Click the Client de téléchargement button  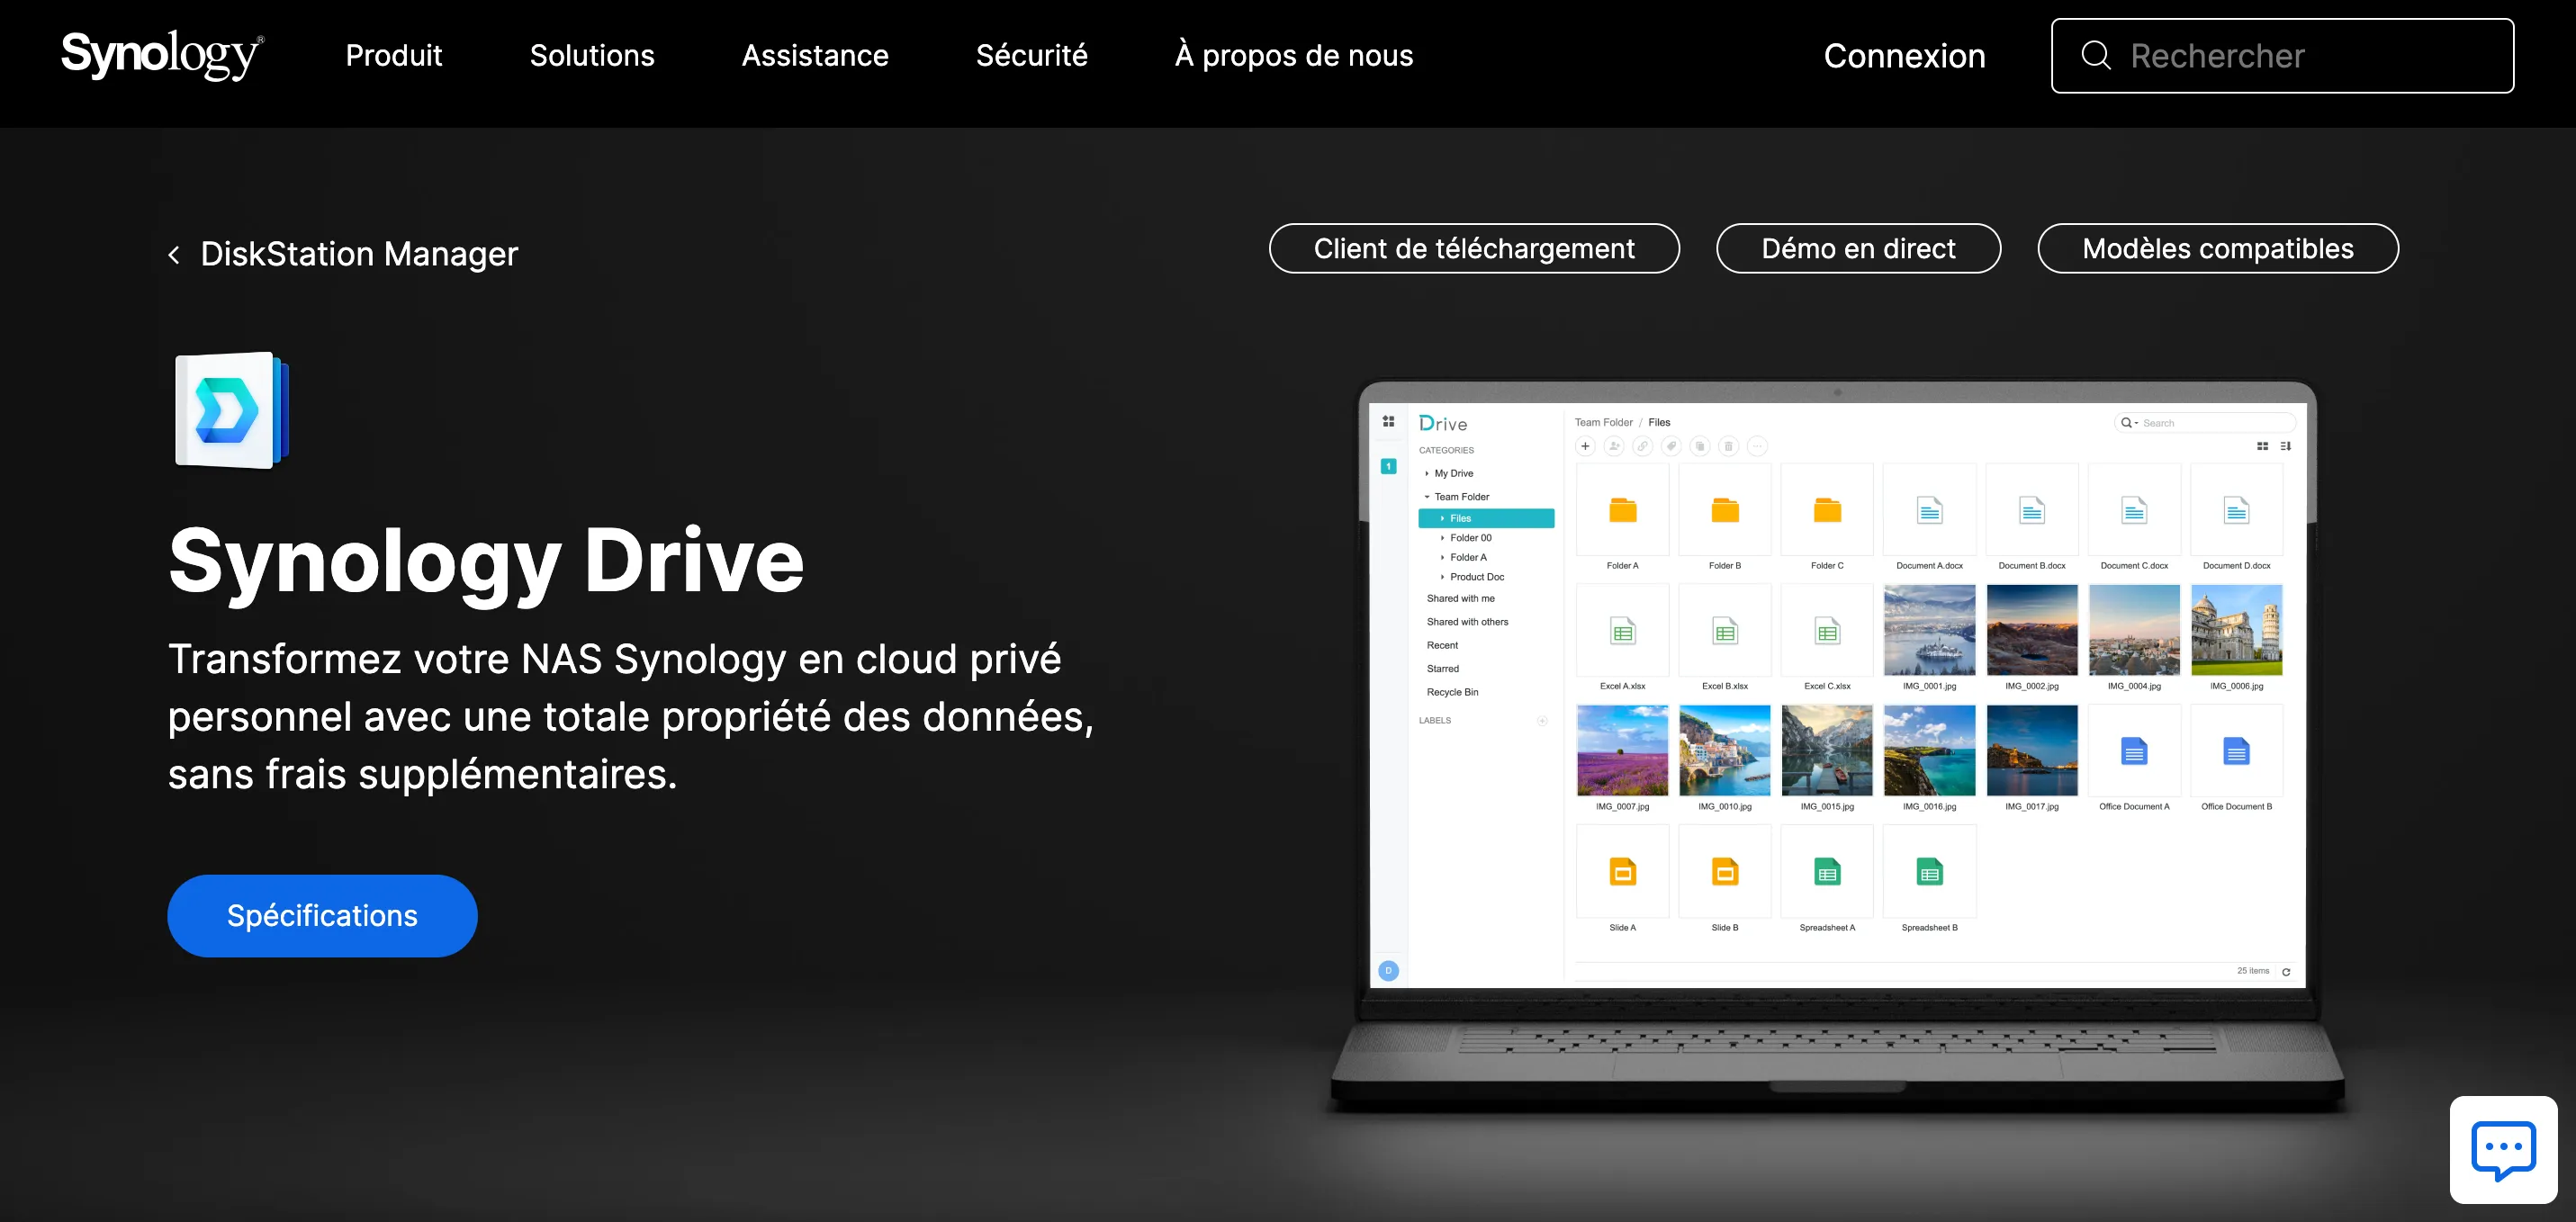(x=1474, y=248)
